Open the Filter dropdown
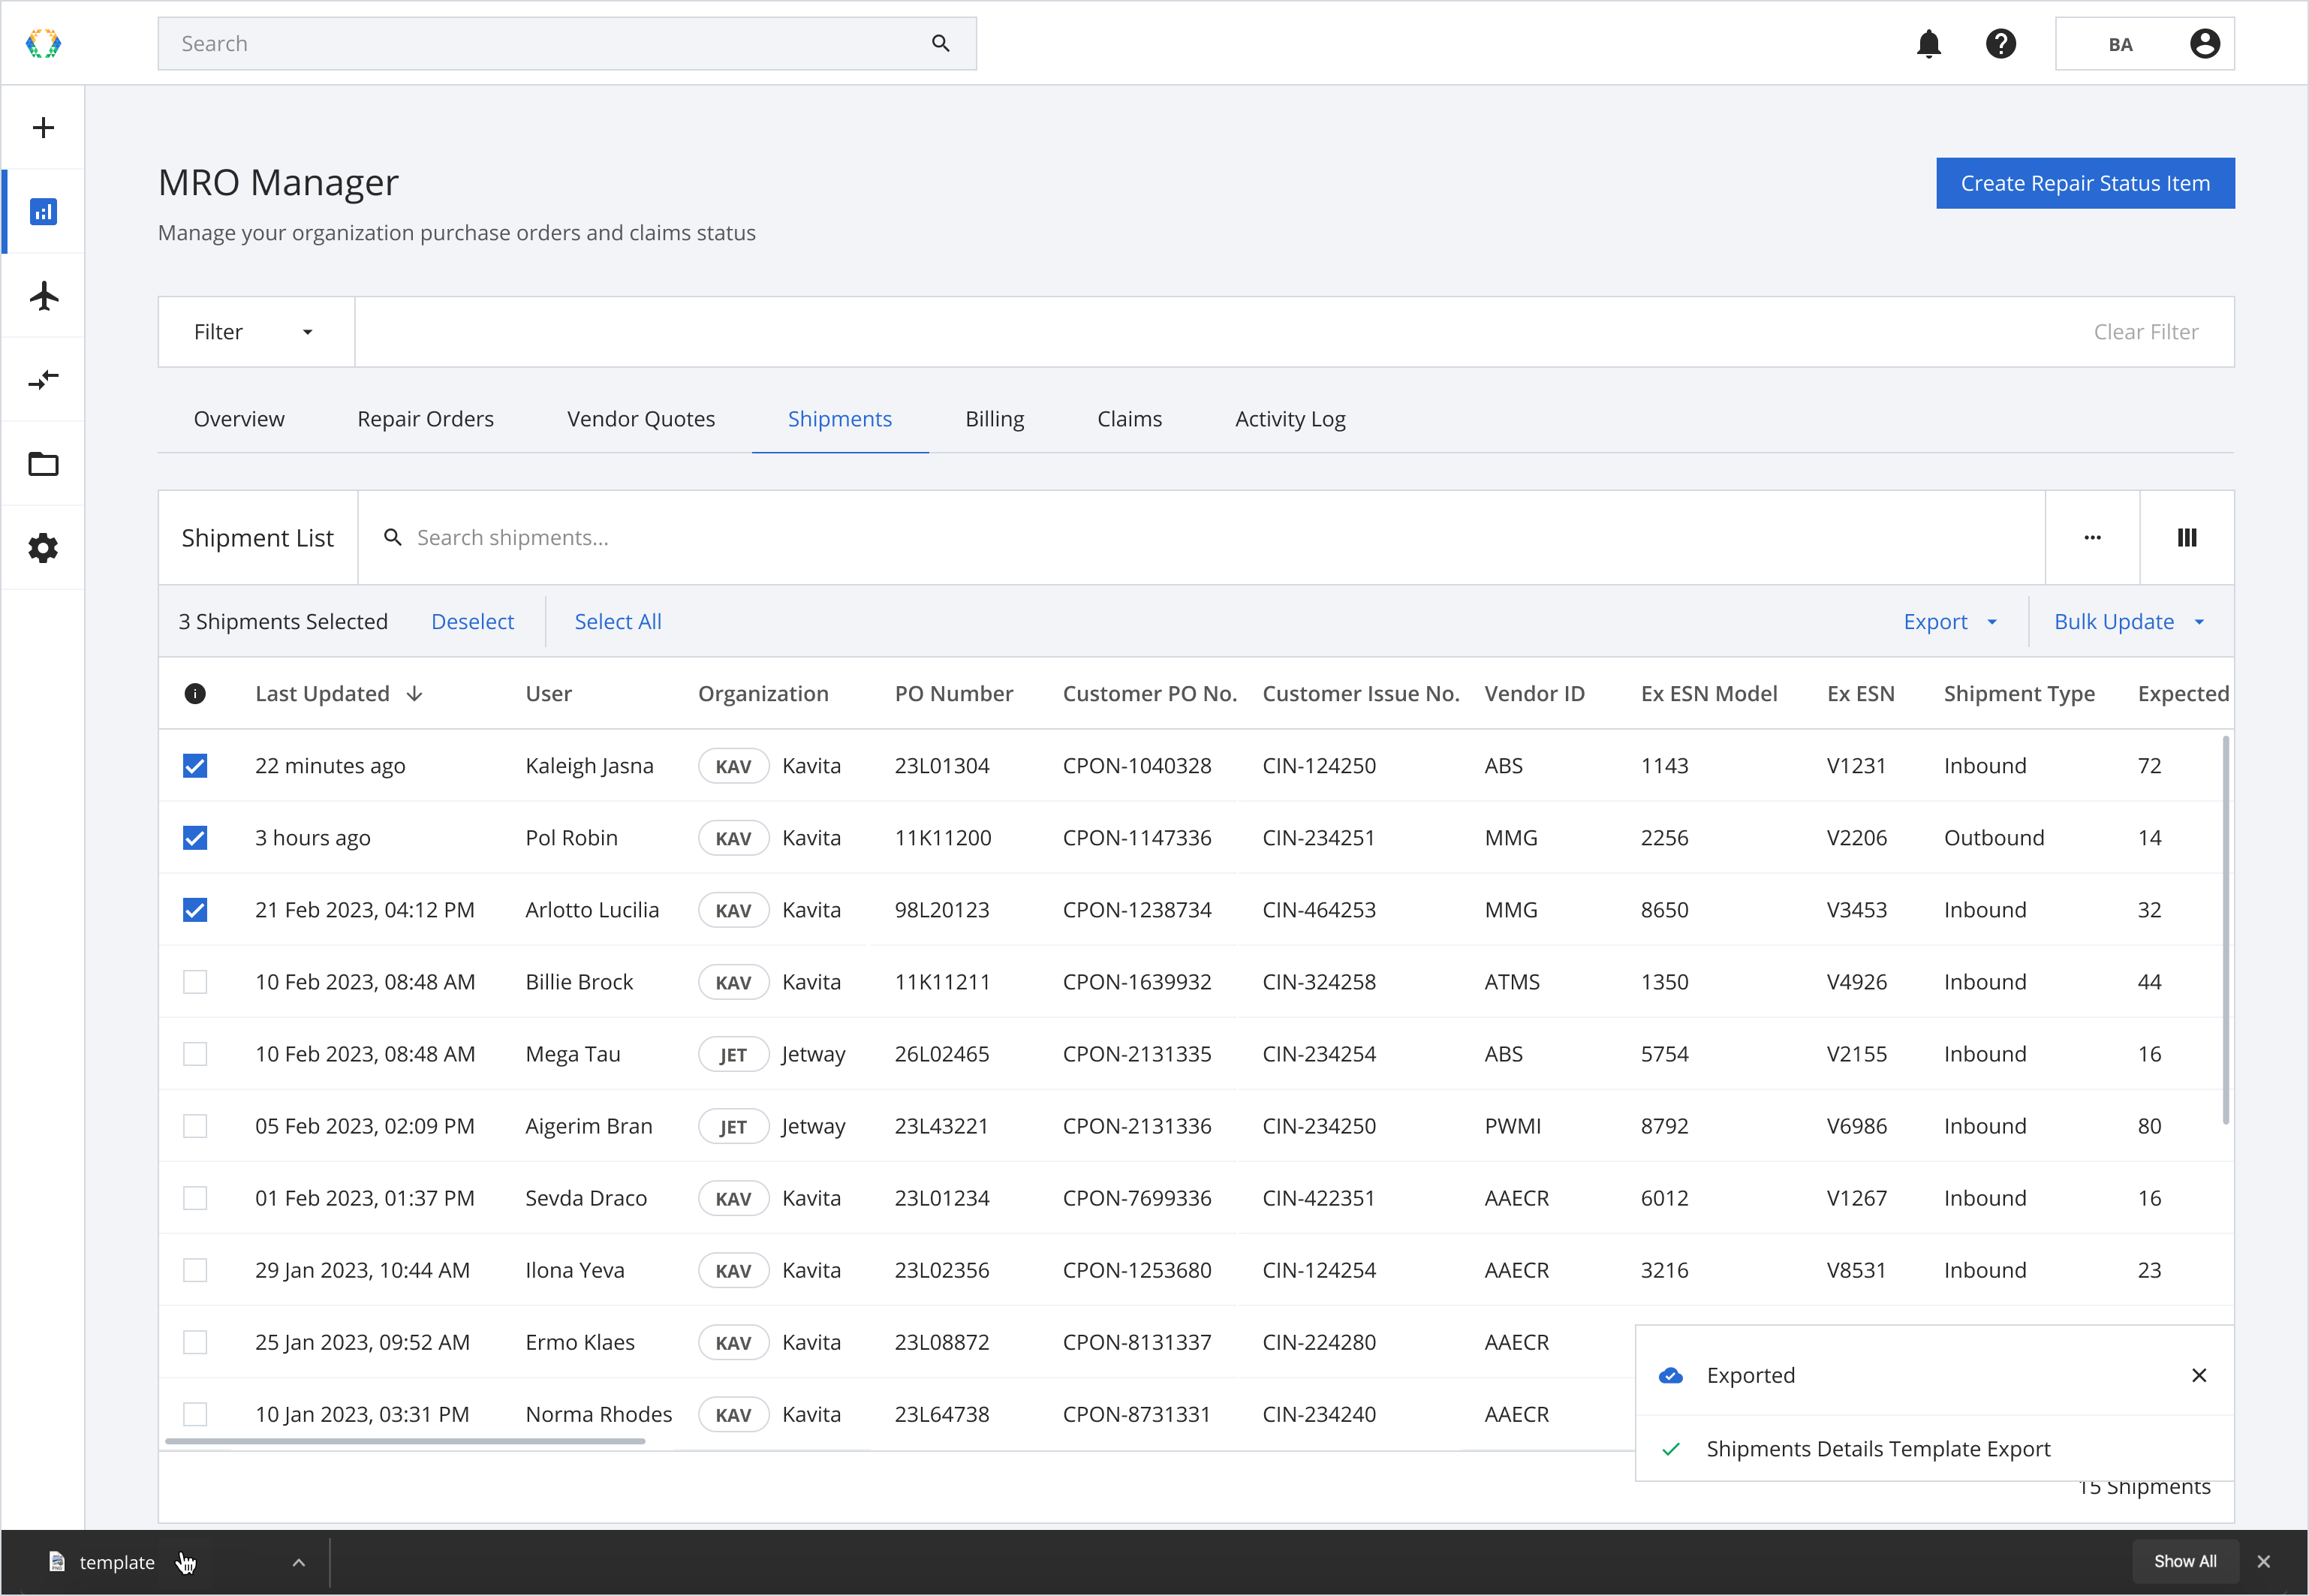Screen dimensions: 2309x1596 (x=256, y=332)
